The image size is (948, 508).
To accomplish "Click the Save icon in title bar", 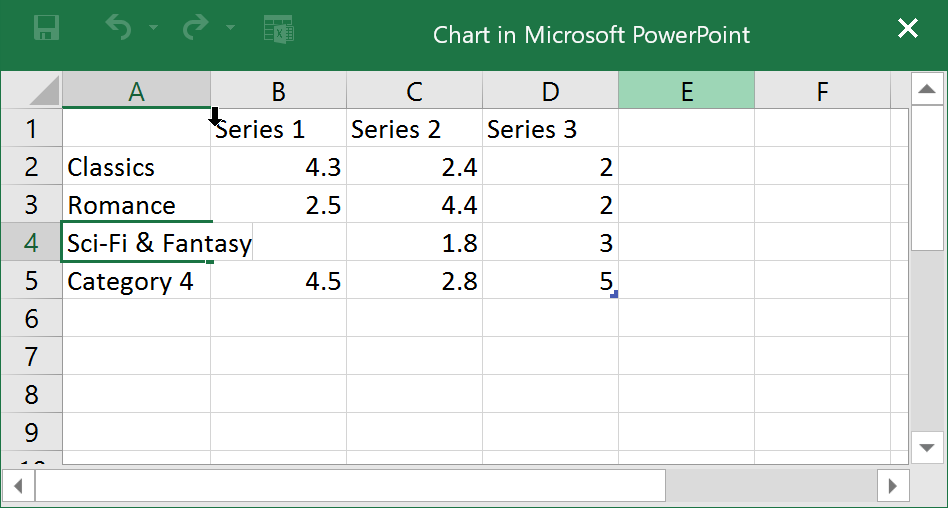I will tap(46, 28).
